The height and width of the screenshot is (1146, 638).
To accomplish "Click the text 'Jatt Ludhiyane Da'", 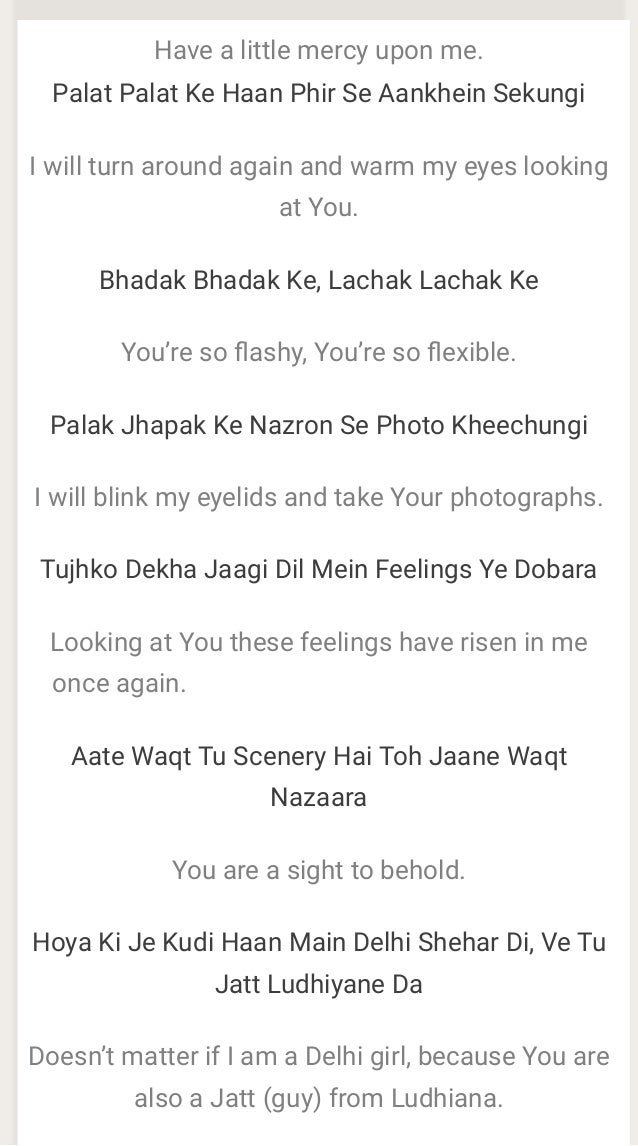I will [319, 984].
